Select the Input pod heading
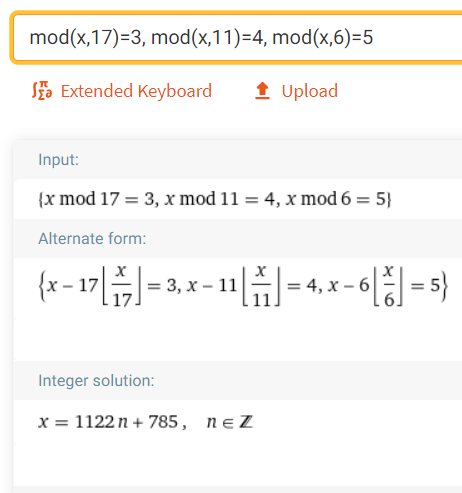 coord(58,159)
